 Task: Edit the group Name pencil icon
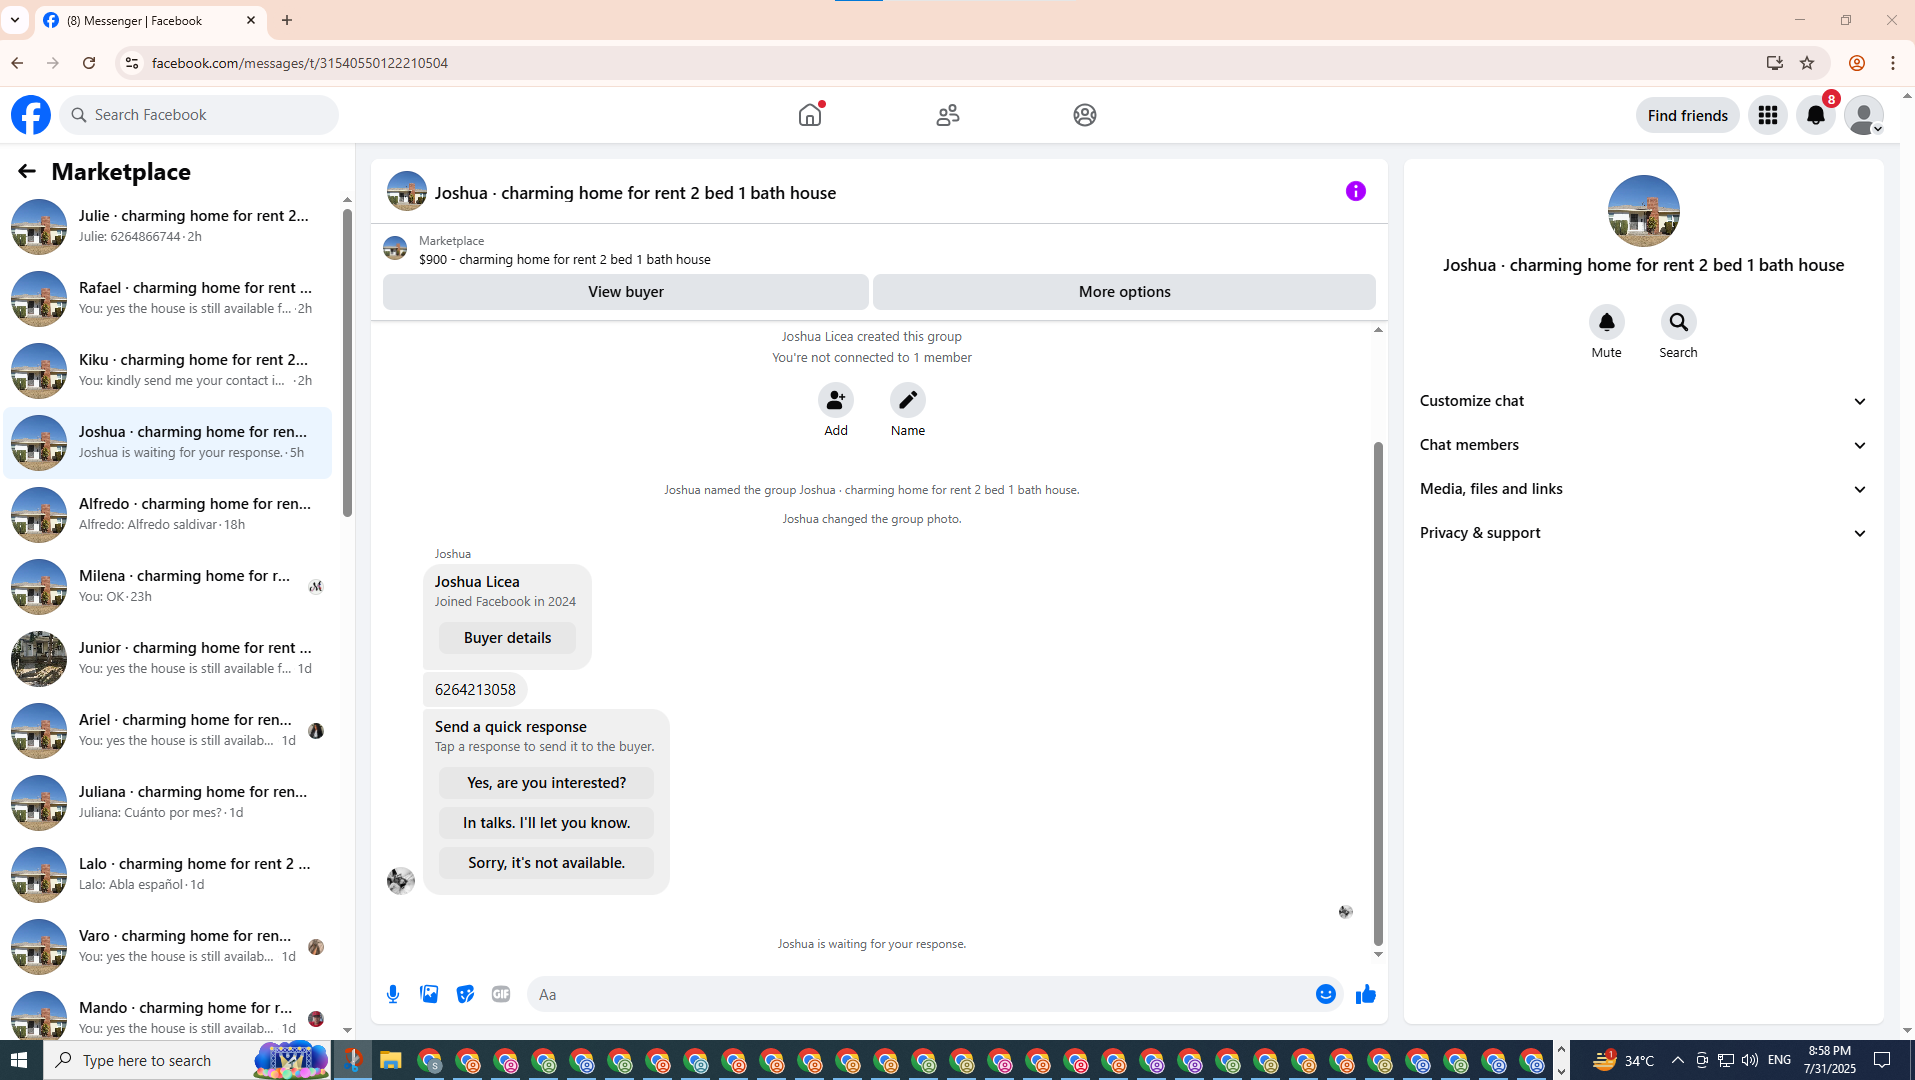[x=908, y=400]
